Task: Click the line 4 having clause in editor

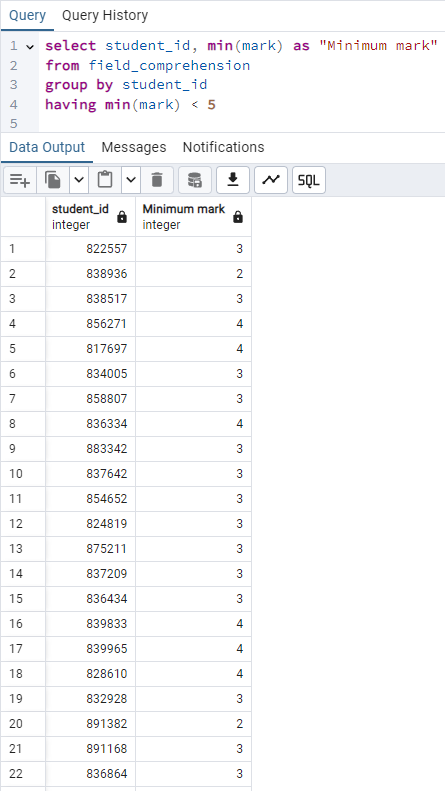Action: pyautogui.click(x=131, y=105)
